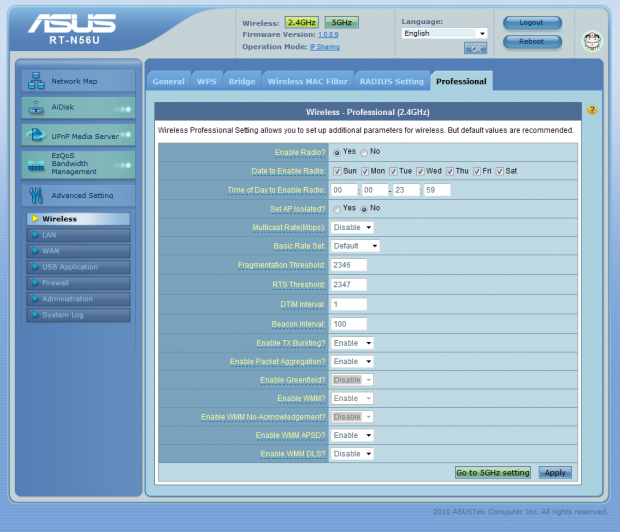This screenshot has width=620, height=532.
Task: Click the UPnP Media Server icon
Action: [36, 135]
